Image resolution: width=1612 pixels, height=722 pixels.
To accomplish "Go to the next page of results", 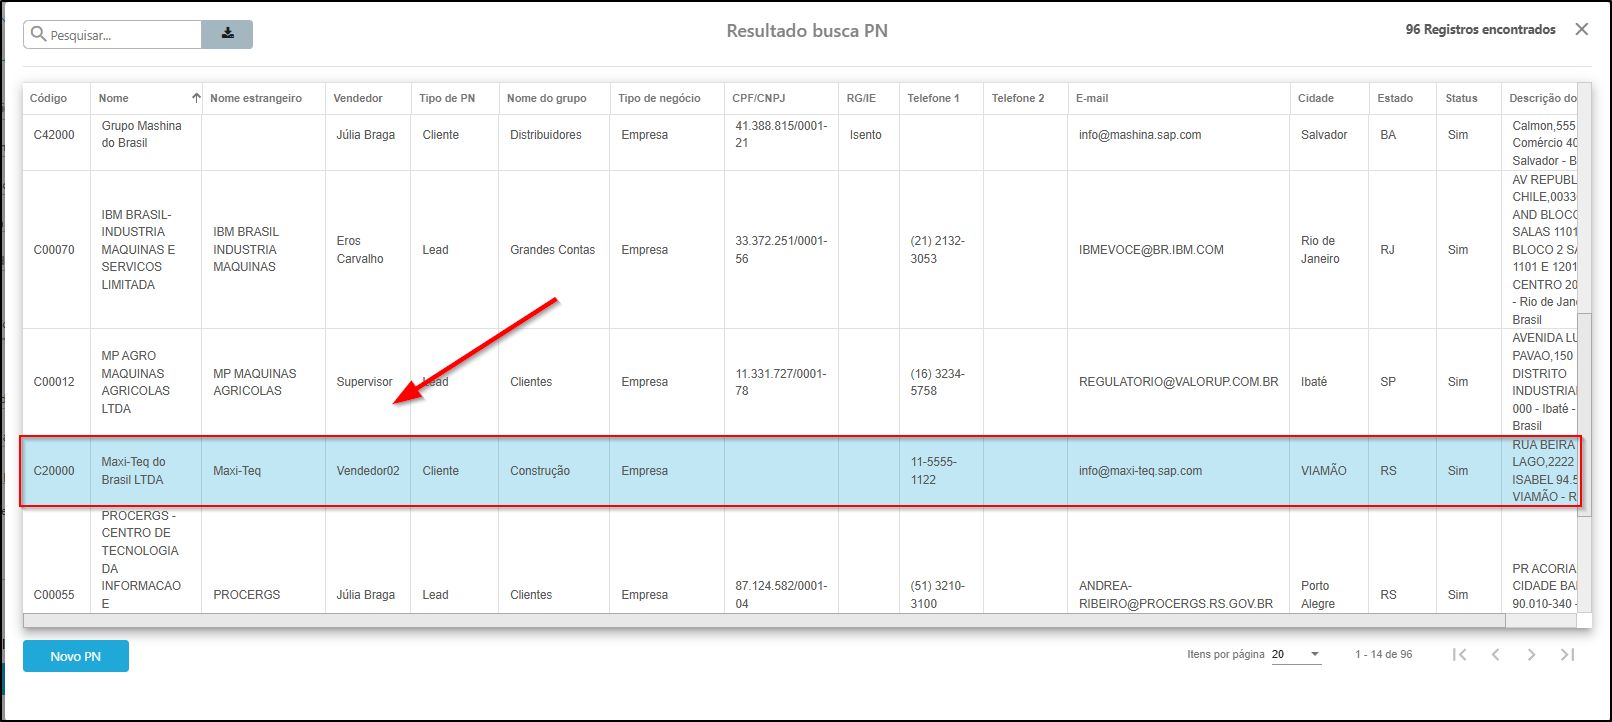I will click(x=1531, y=654).
